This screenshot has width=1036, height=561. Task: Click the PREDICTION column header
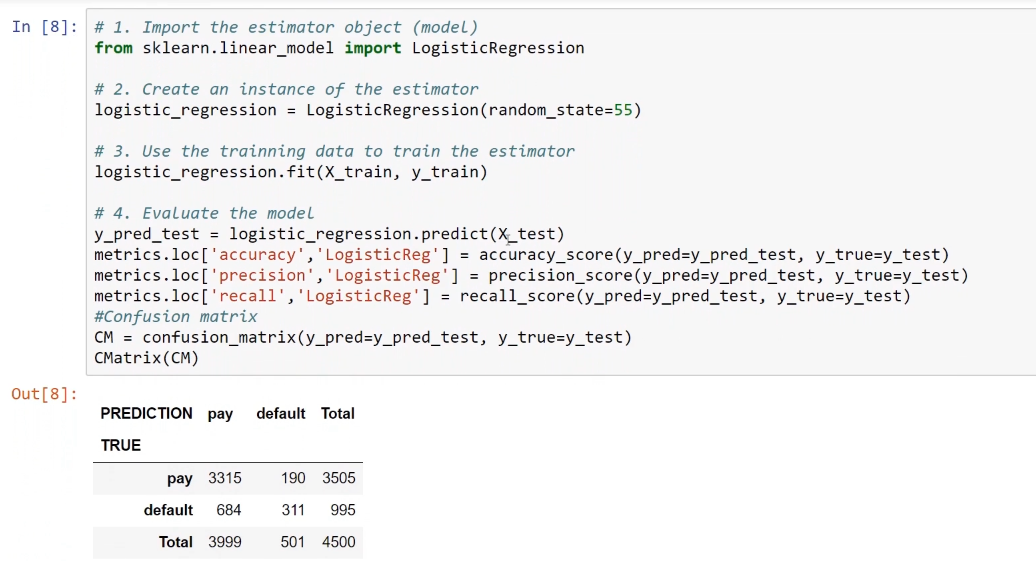point(147,414)
